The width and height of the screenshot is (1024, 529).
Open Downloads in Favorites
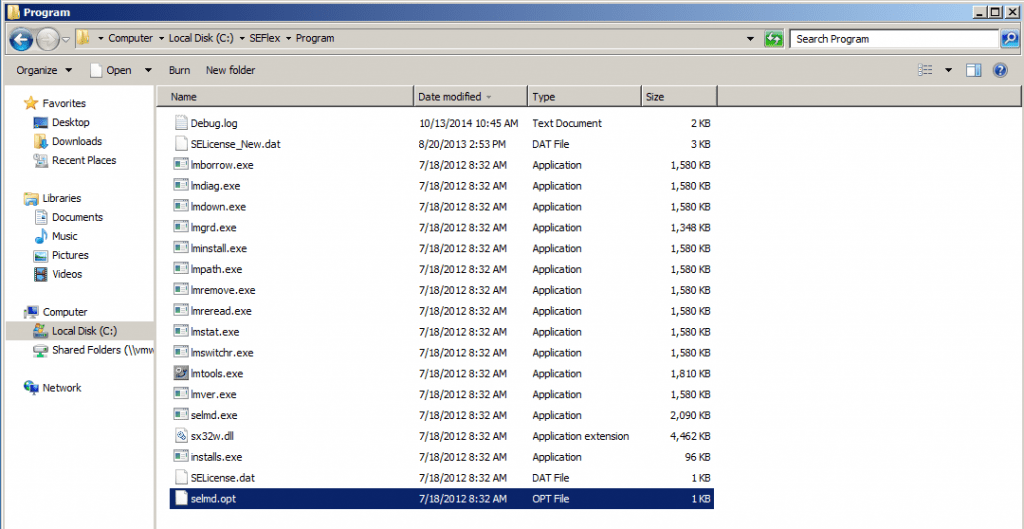pos(77,141)
